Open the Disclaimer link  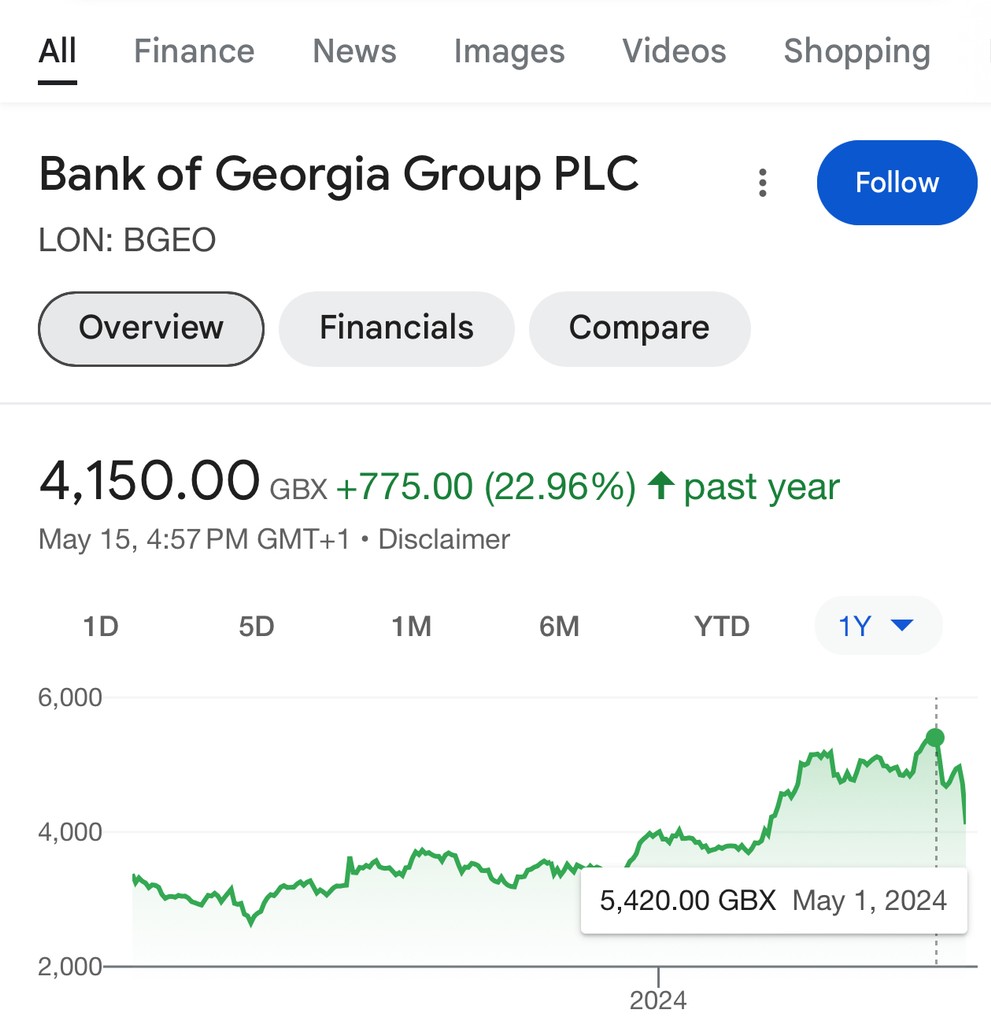point(444,540)
